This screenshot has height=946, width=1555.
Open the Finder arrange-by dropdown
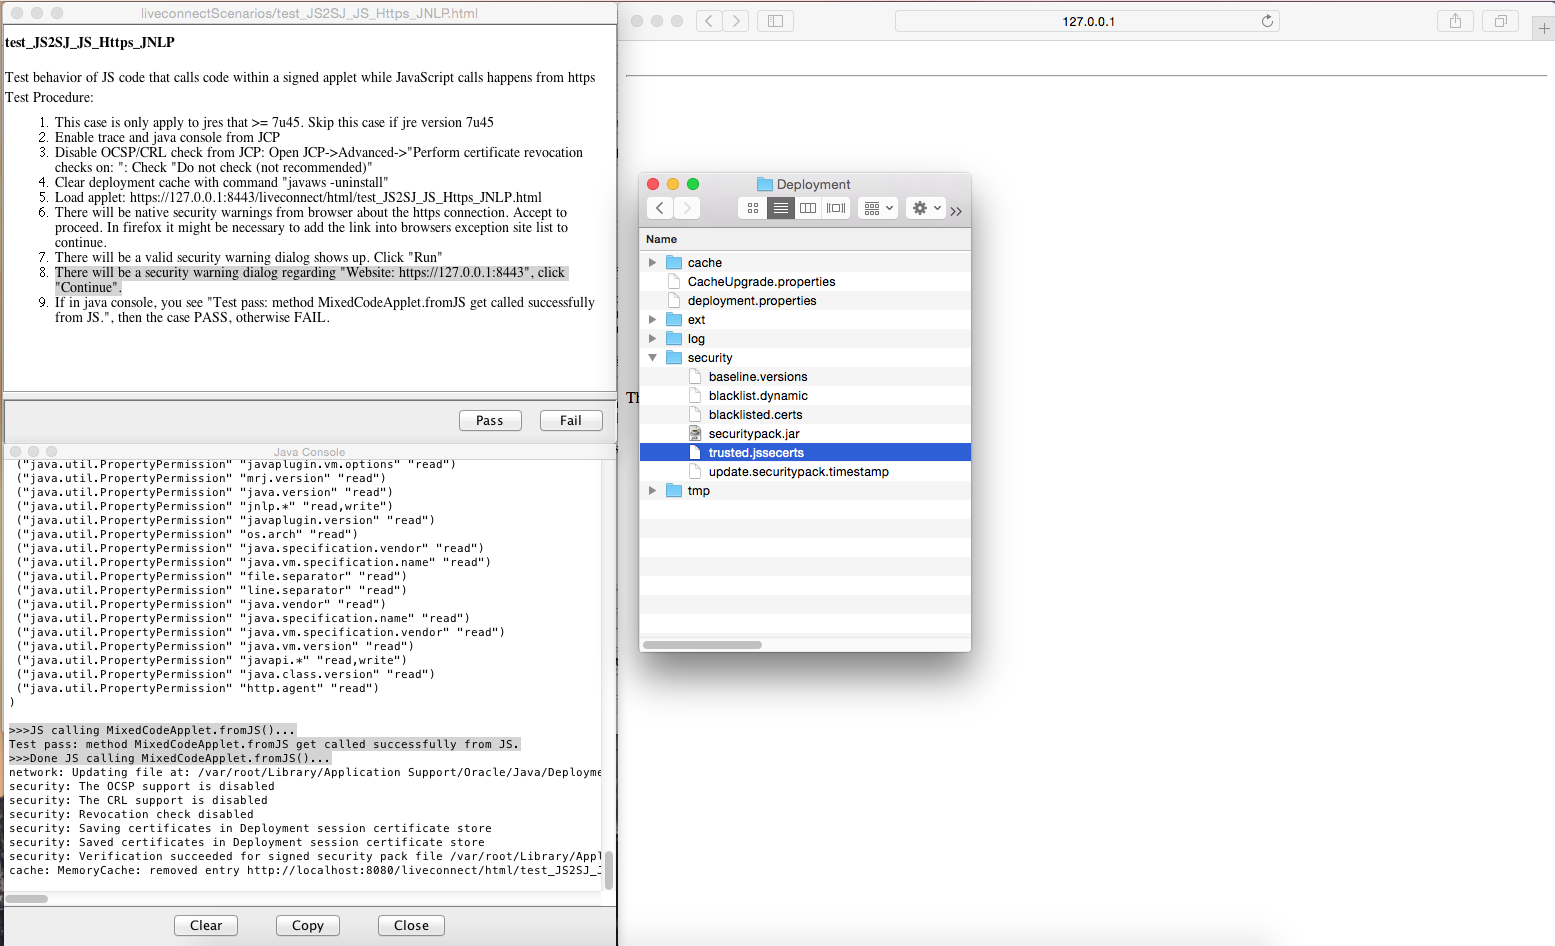879,208
